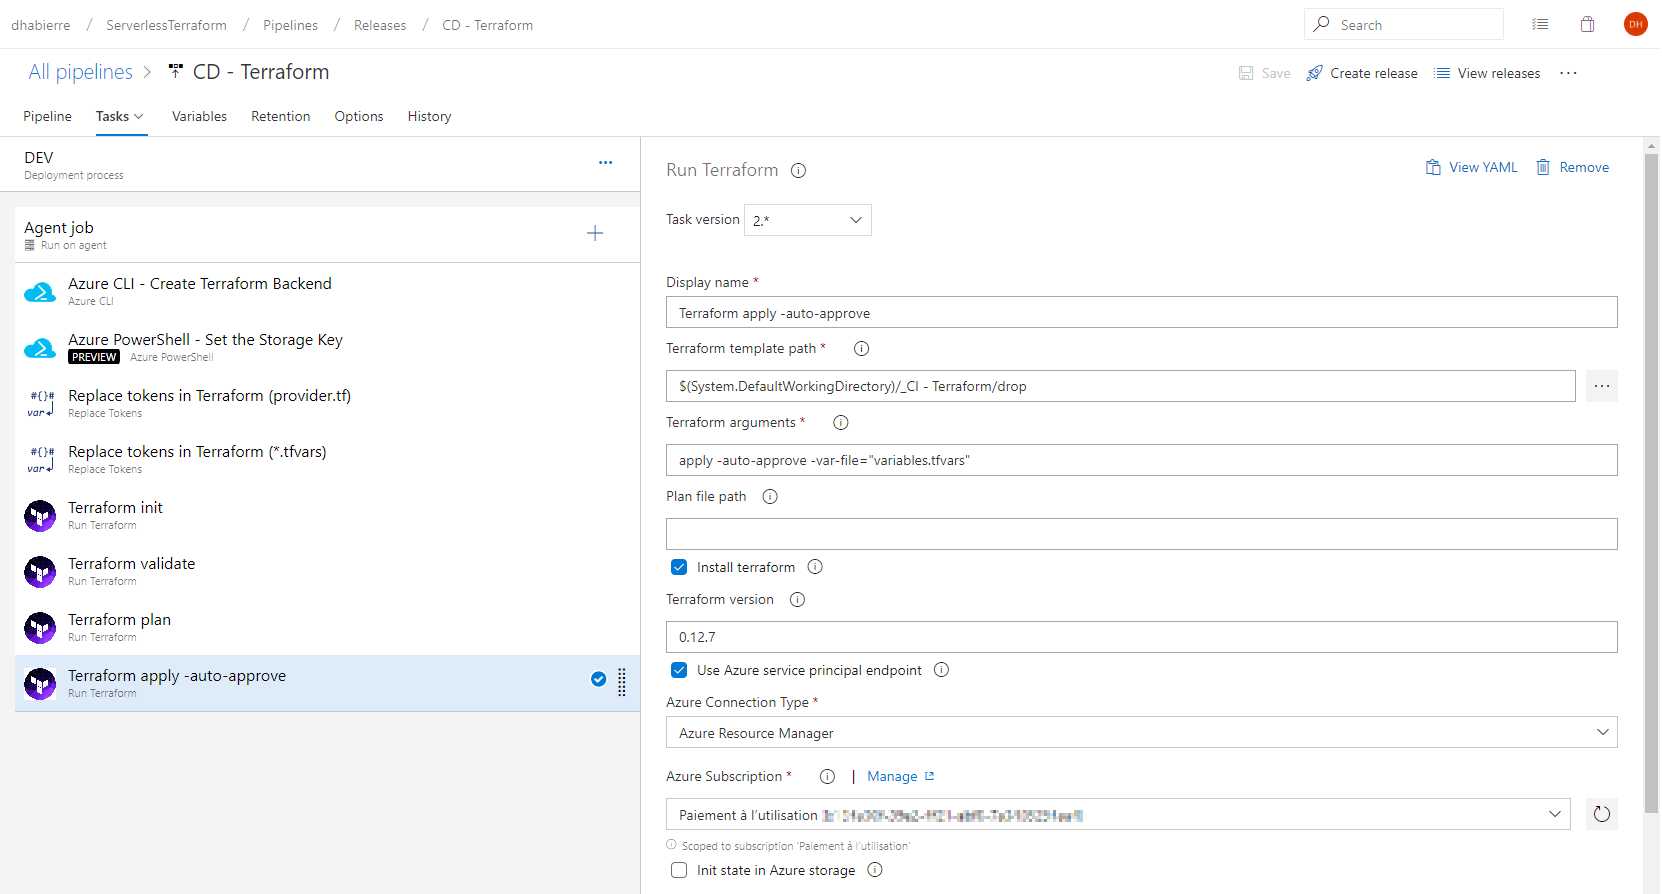Screen dimensions: 1662x894
Task: Add a task to Agent job with plus
Action: tap(595, 233)
